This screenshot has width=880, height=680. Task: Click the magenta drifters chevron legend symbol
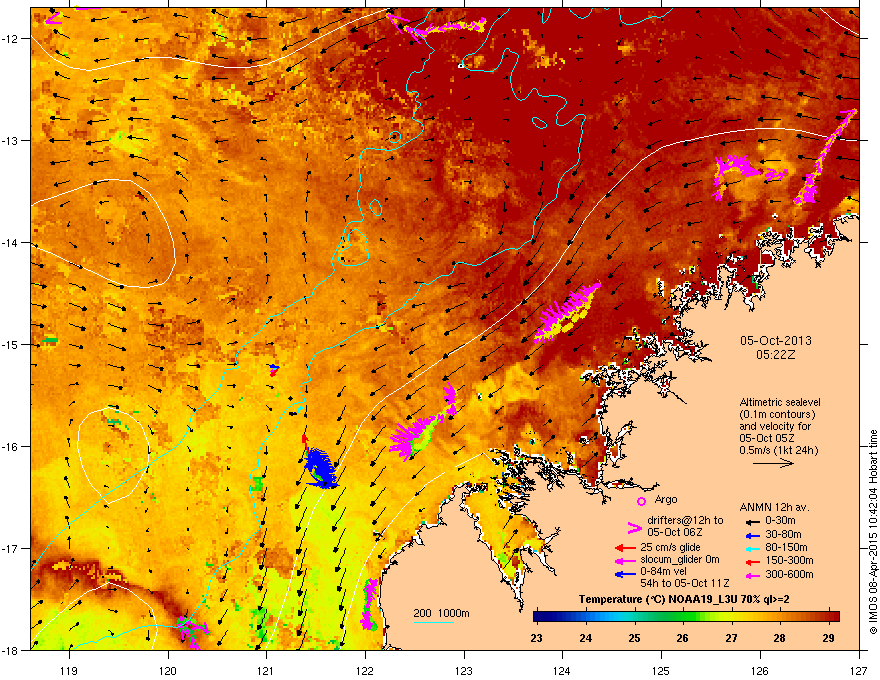tap(634, 527)
